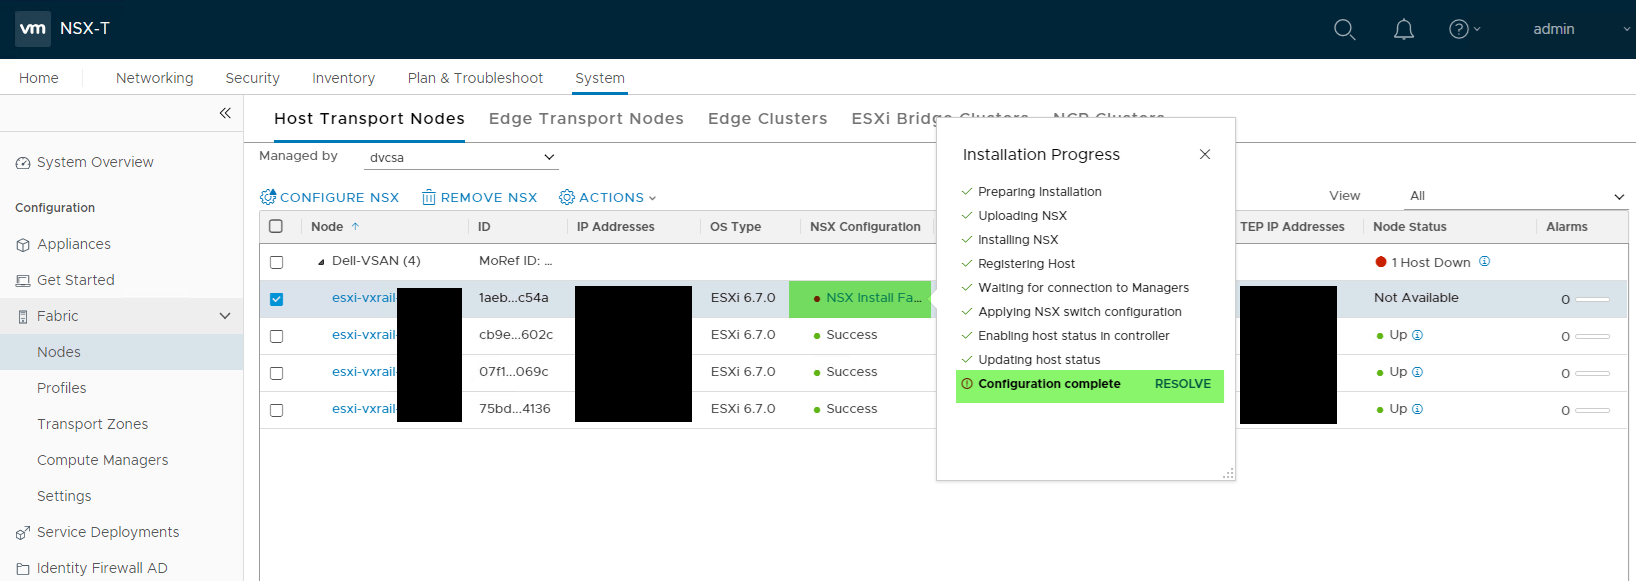Check the 75bd...4136 host checkbox
The width and height of the screenshot is (1636, 581).
[276, 410]
